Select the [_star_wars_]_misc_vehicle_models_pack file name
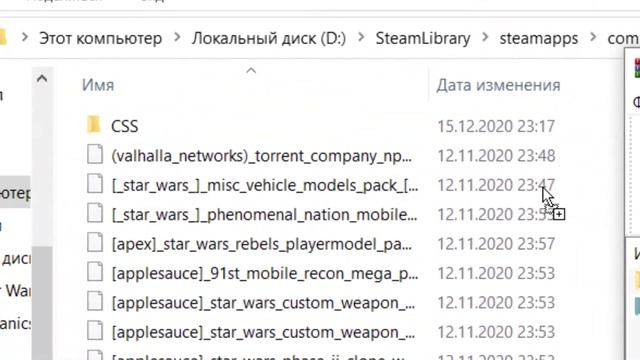The height and width of the screenshot is (360, 640). point(265,185)
